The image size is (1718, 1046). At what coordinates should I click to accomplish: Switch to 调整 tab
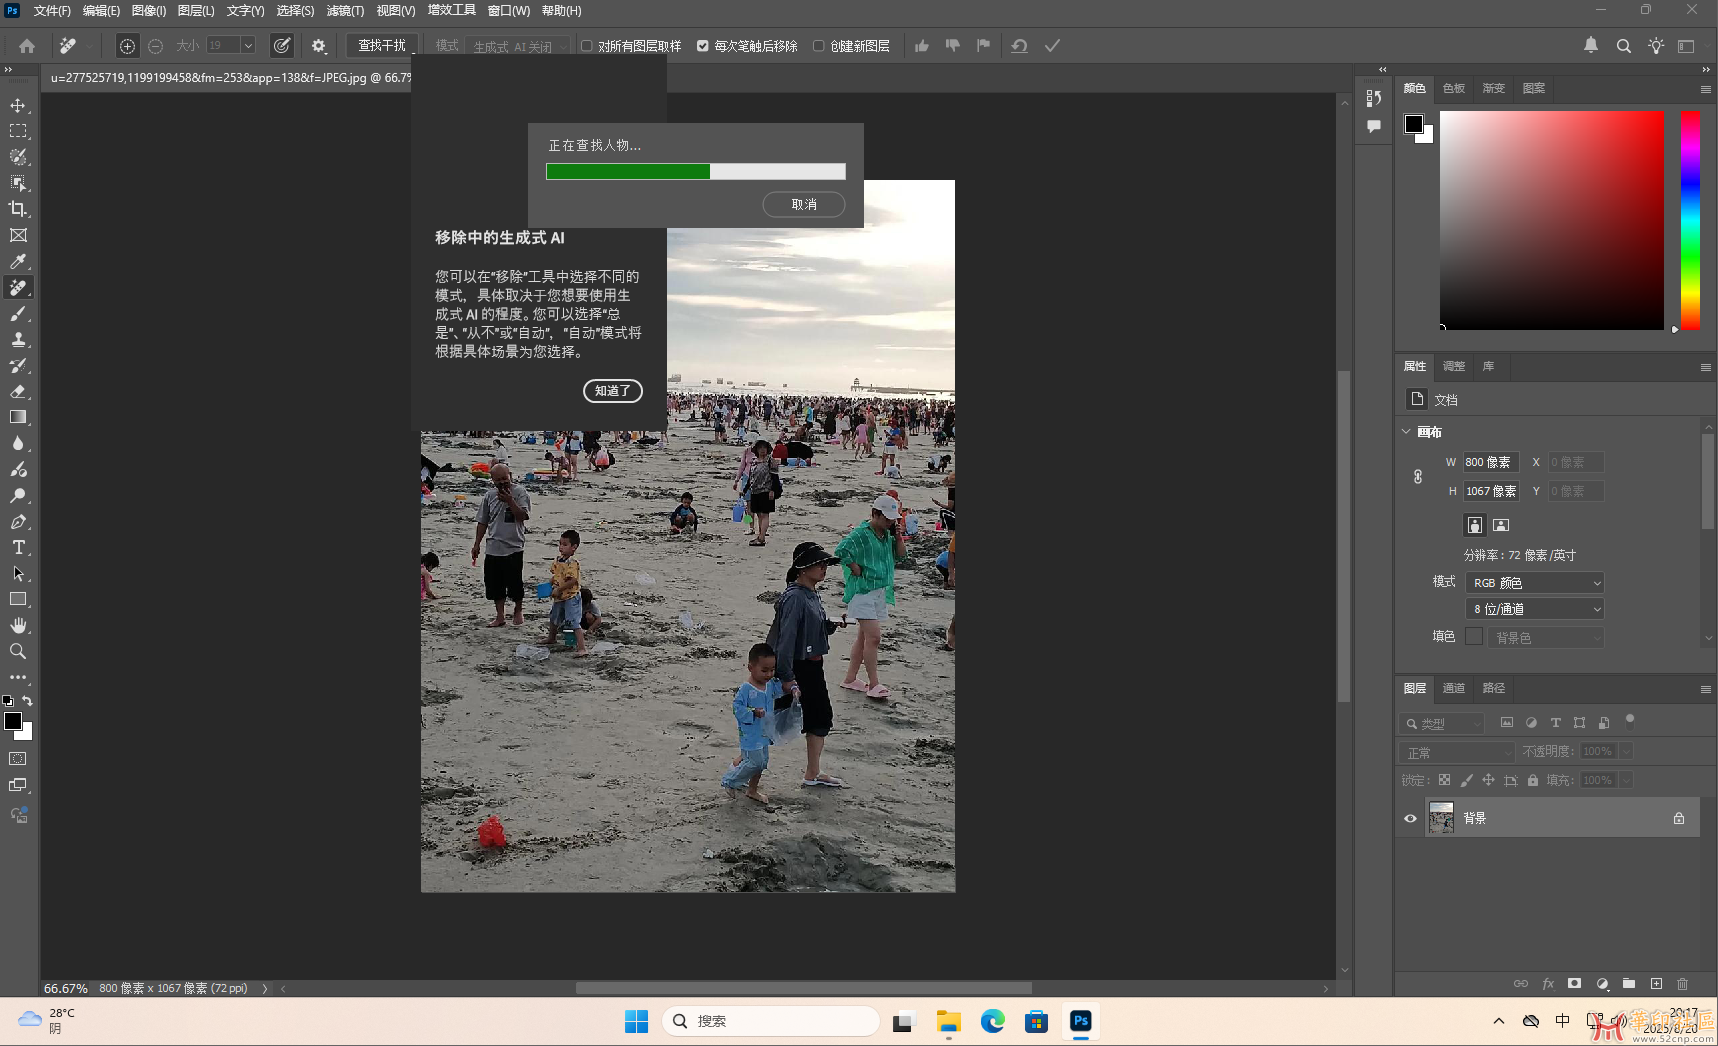point(1454,366)
